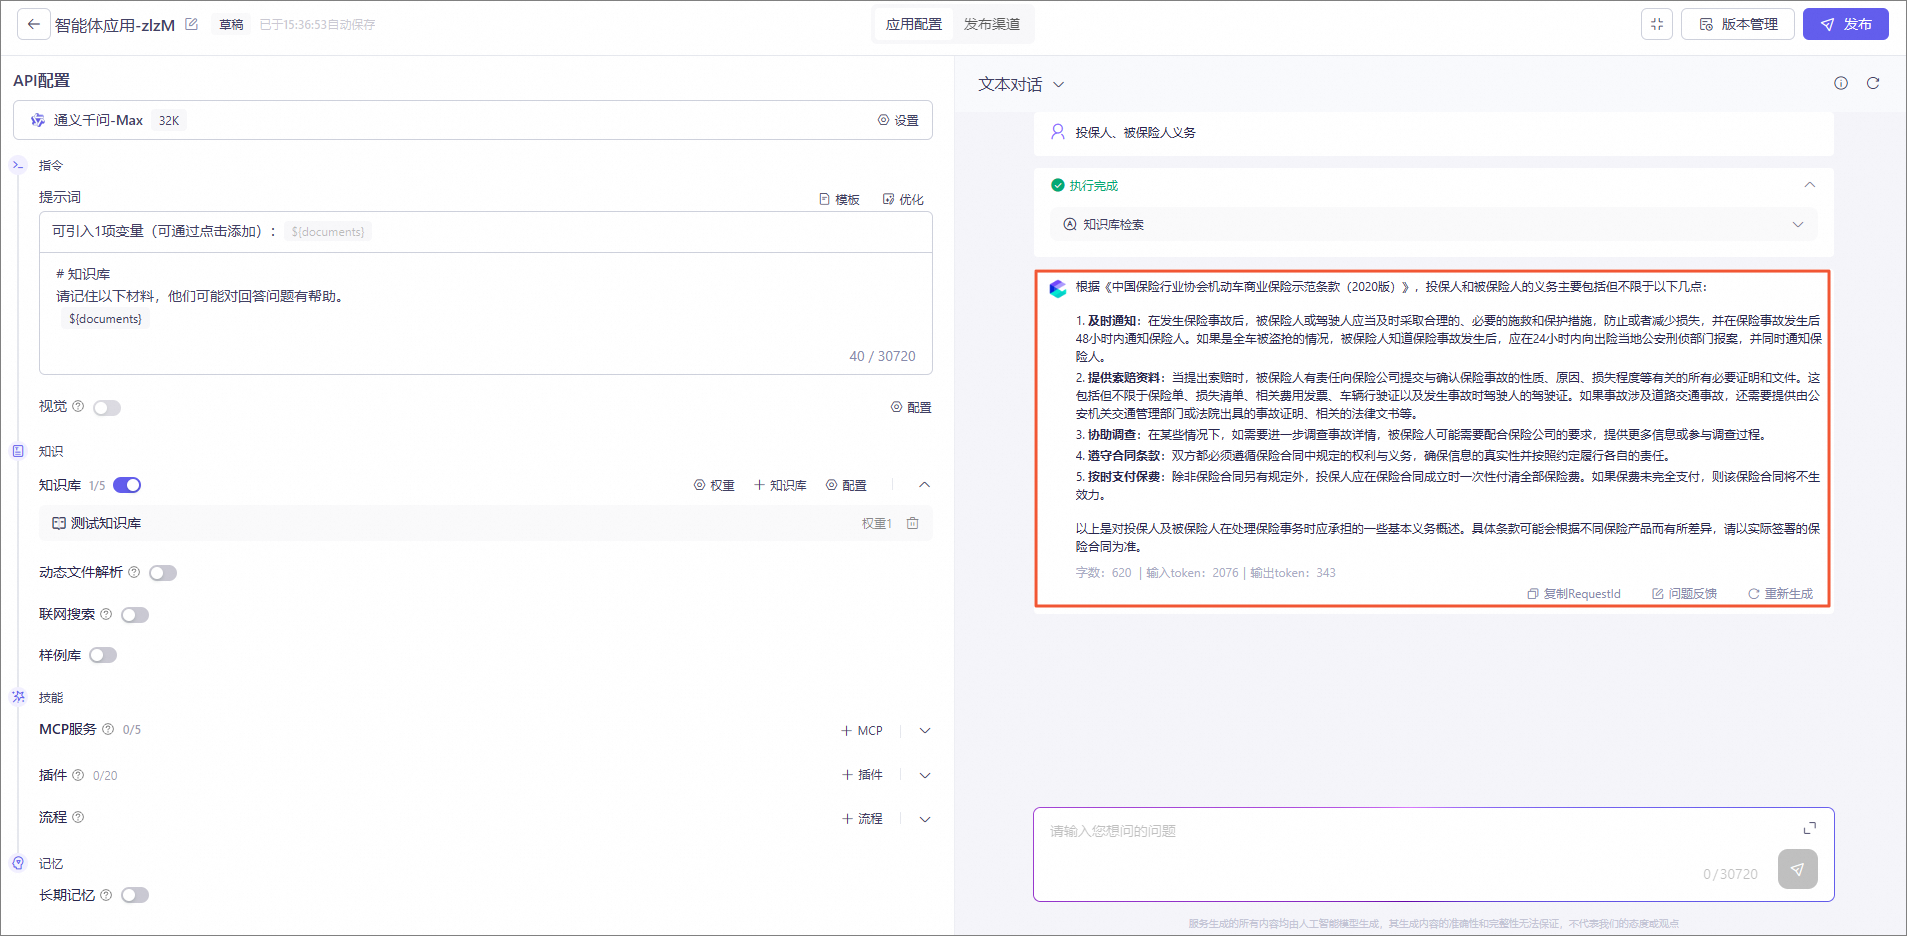Click help icon next to 视觉

point(78,406)
